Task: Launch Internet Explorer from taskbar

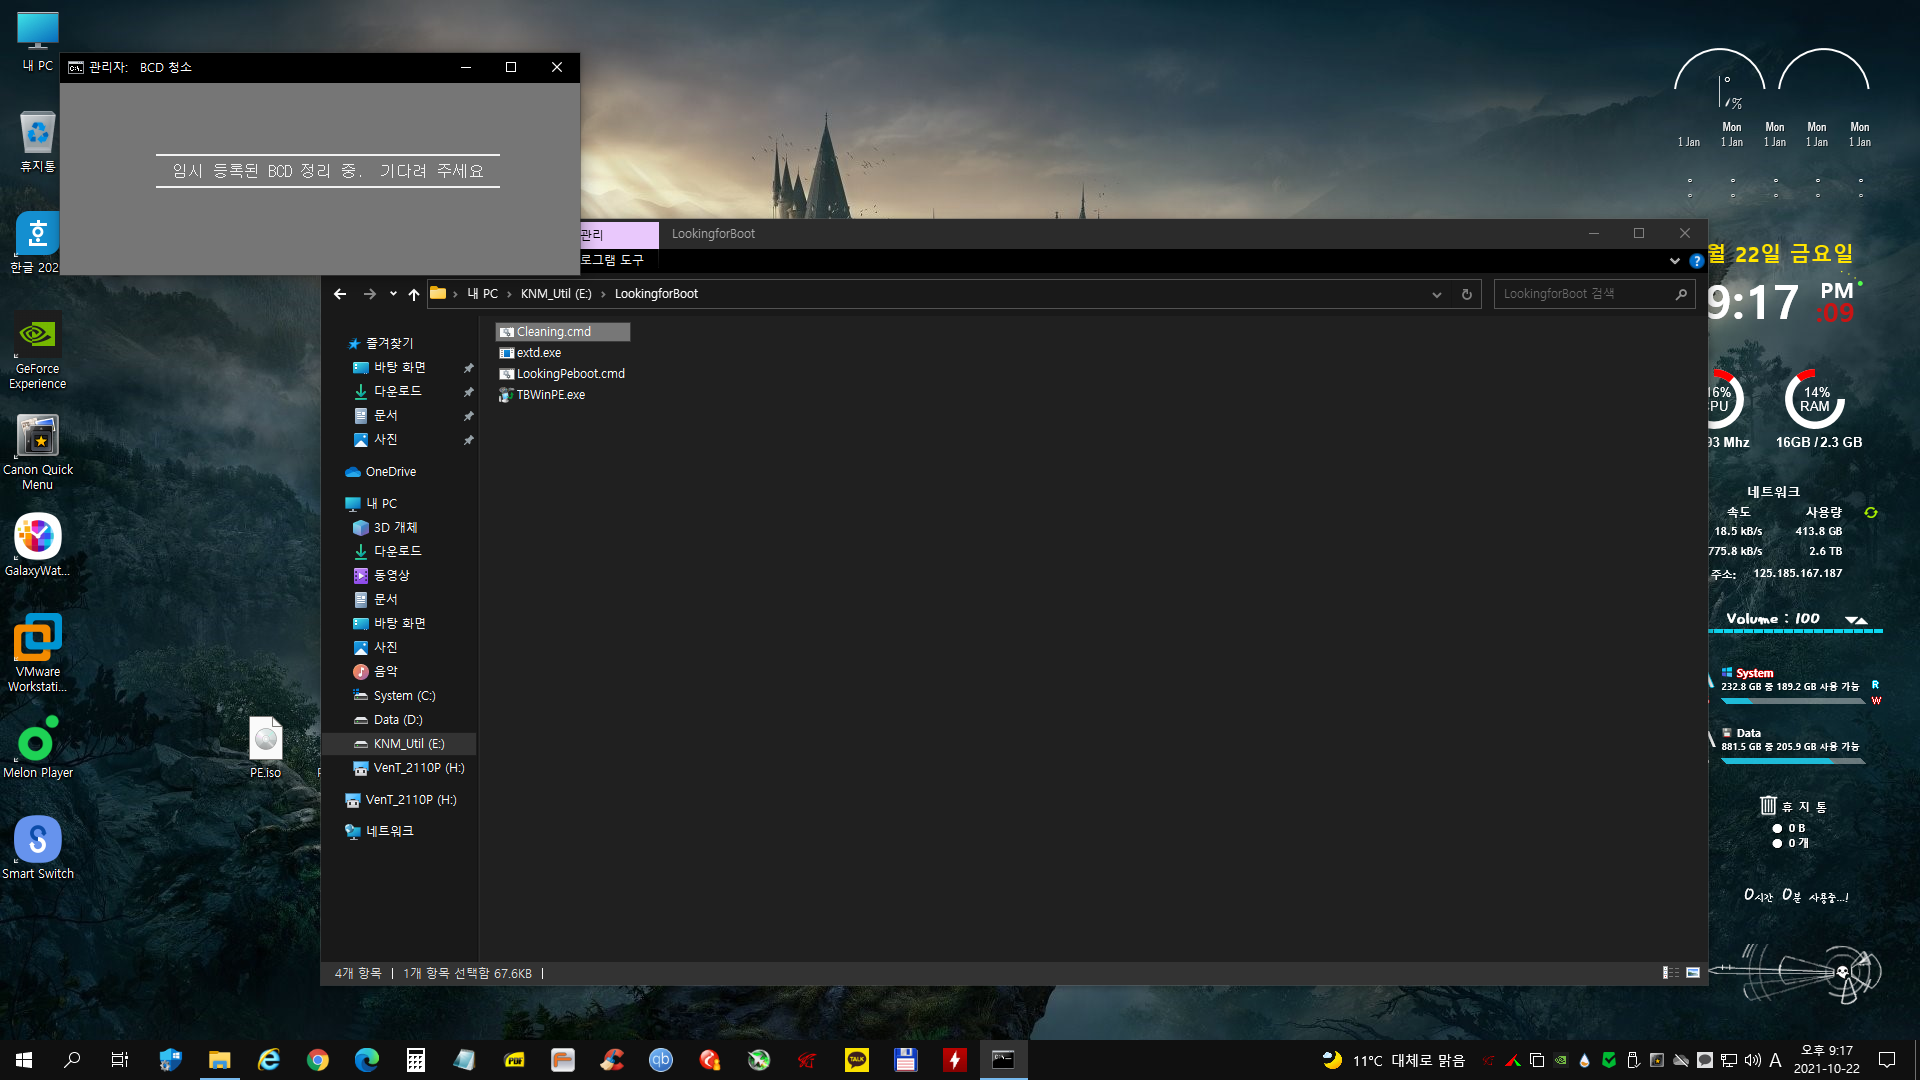Action: (x=269, y=1060)
